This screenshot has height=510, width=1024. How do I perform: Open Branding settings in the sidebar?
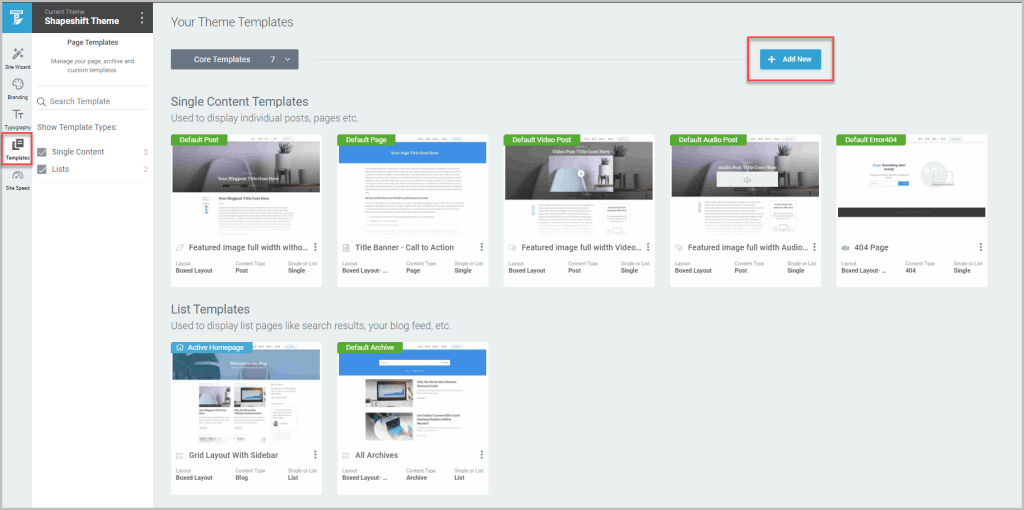click(x=17, y=88)
